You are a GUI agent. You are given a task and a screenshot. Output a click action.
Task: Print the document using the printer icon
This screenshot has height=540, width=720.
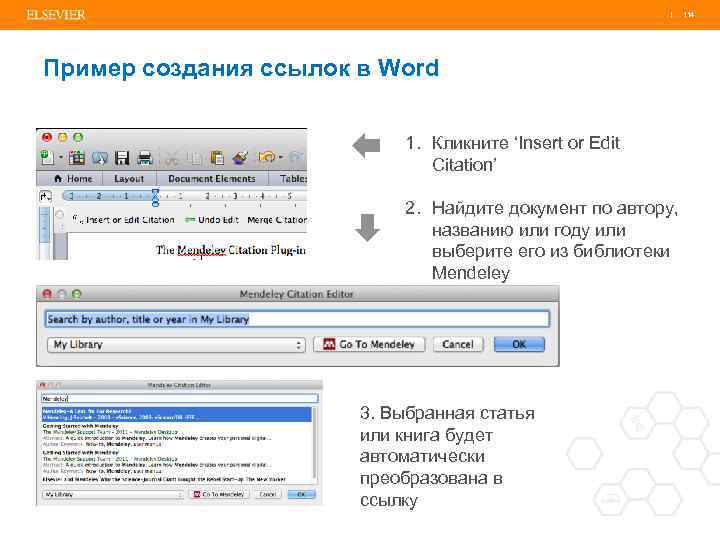click(x=145, y=158)
